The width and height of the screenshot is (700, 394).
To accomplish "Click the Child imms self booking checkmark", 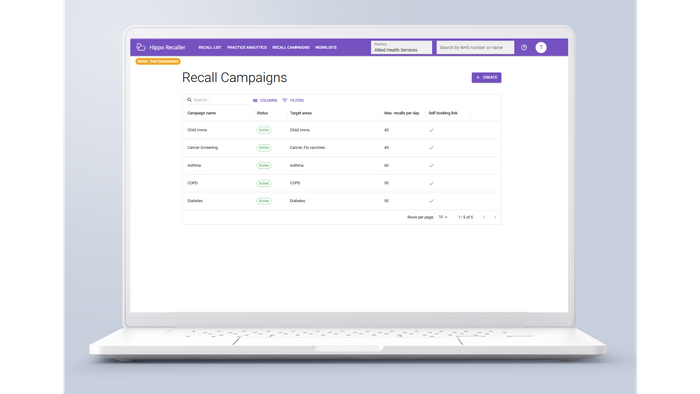I will click(x=431, y=130).
